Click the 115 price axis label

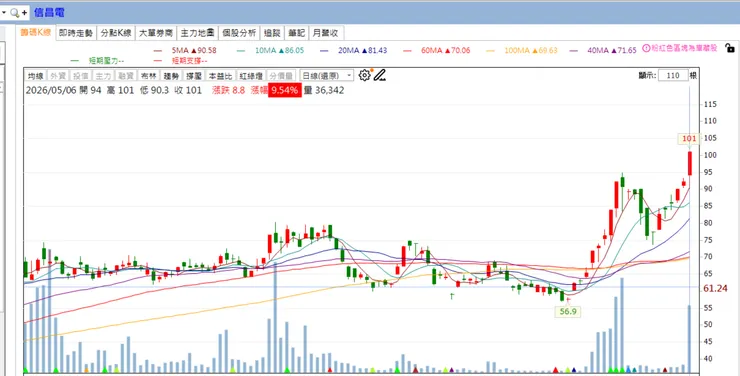[710, 104]
